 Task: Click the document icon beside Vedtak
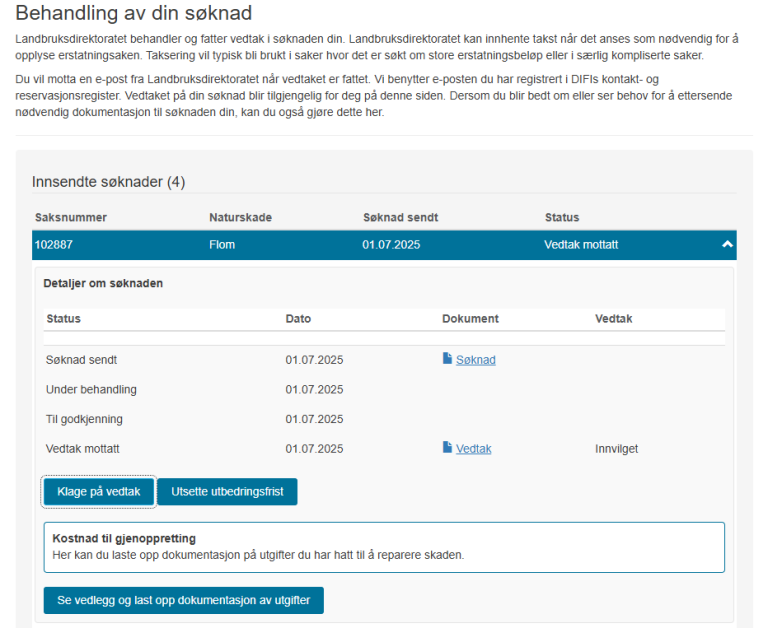(447, 448)
